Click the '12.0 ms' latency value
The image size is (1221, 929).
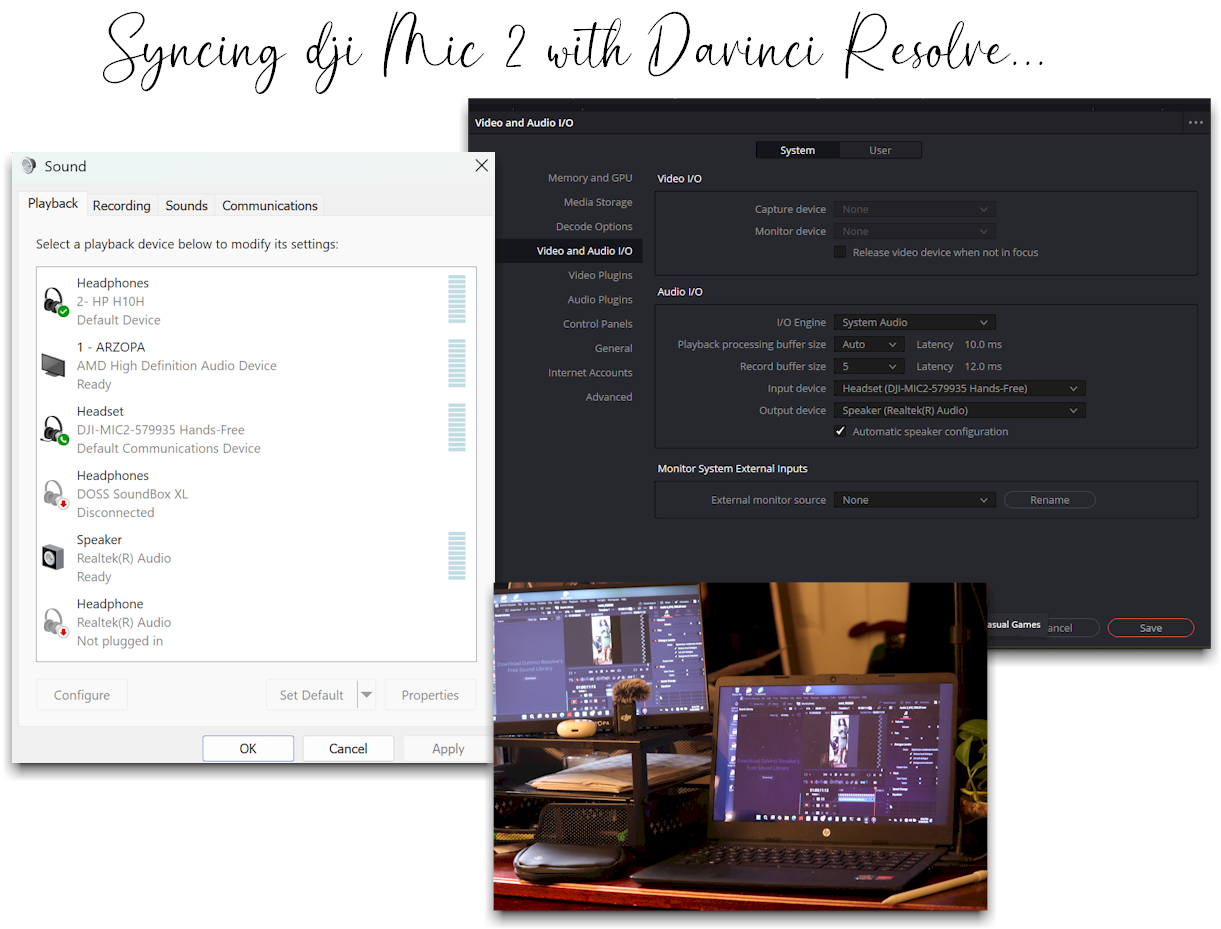(983, 366)
